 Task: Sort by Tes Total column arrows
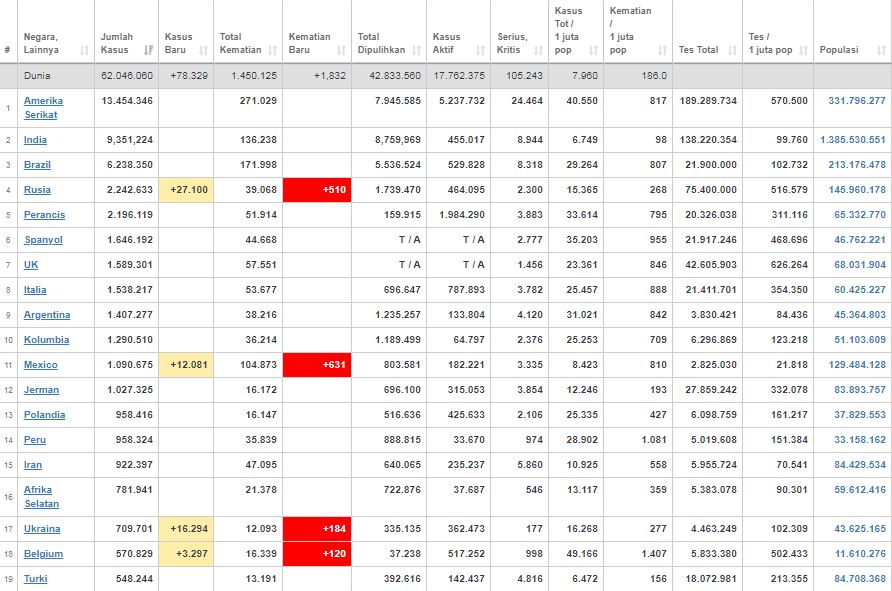pos(732,50)
